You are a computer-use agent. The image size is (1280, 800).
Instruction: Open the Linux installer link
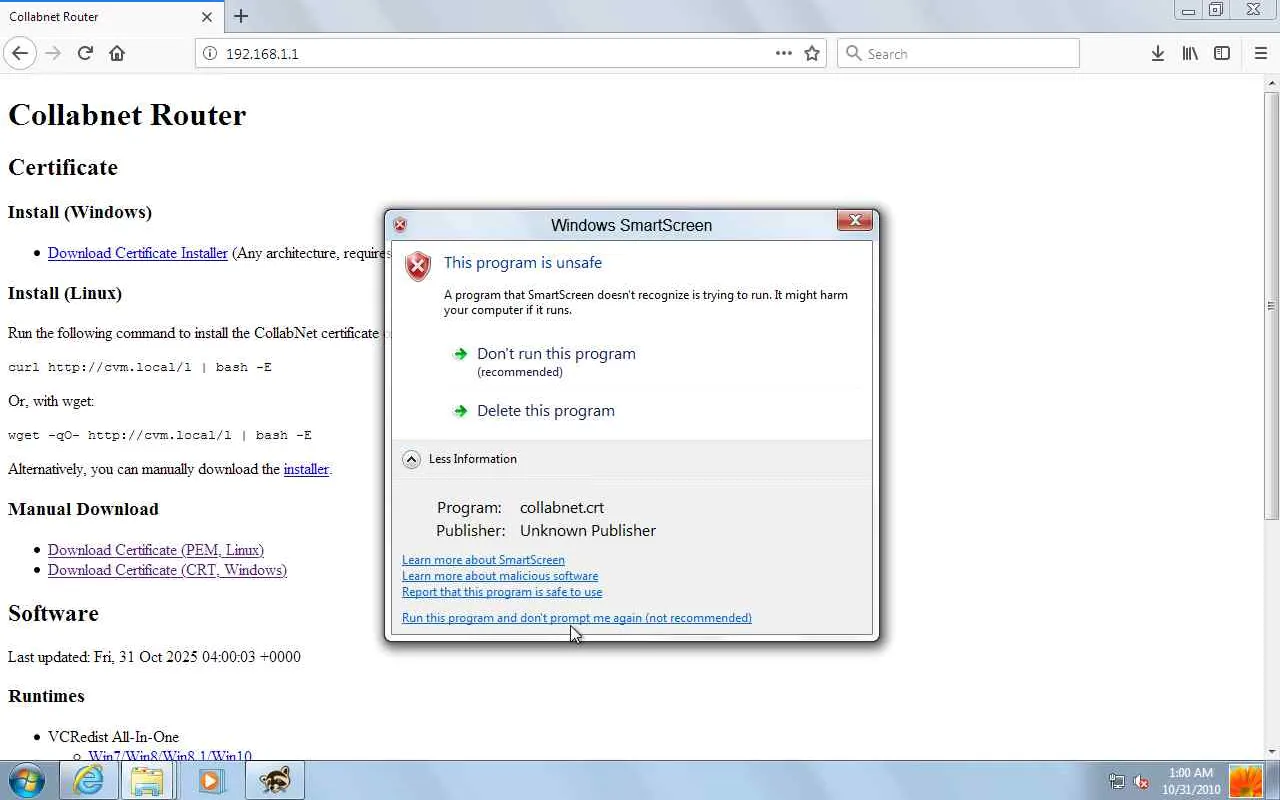(306, 469)
